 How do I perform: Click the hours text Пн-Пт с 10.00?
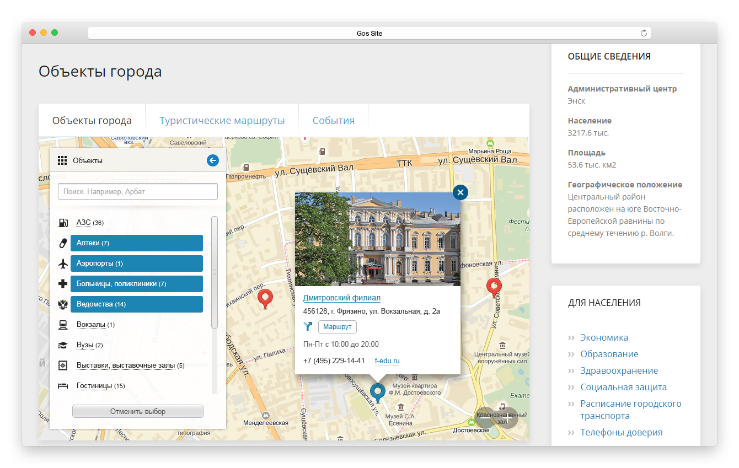(341, 345)
